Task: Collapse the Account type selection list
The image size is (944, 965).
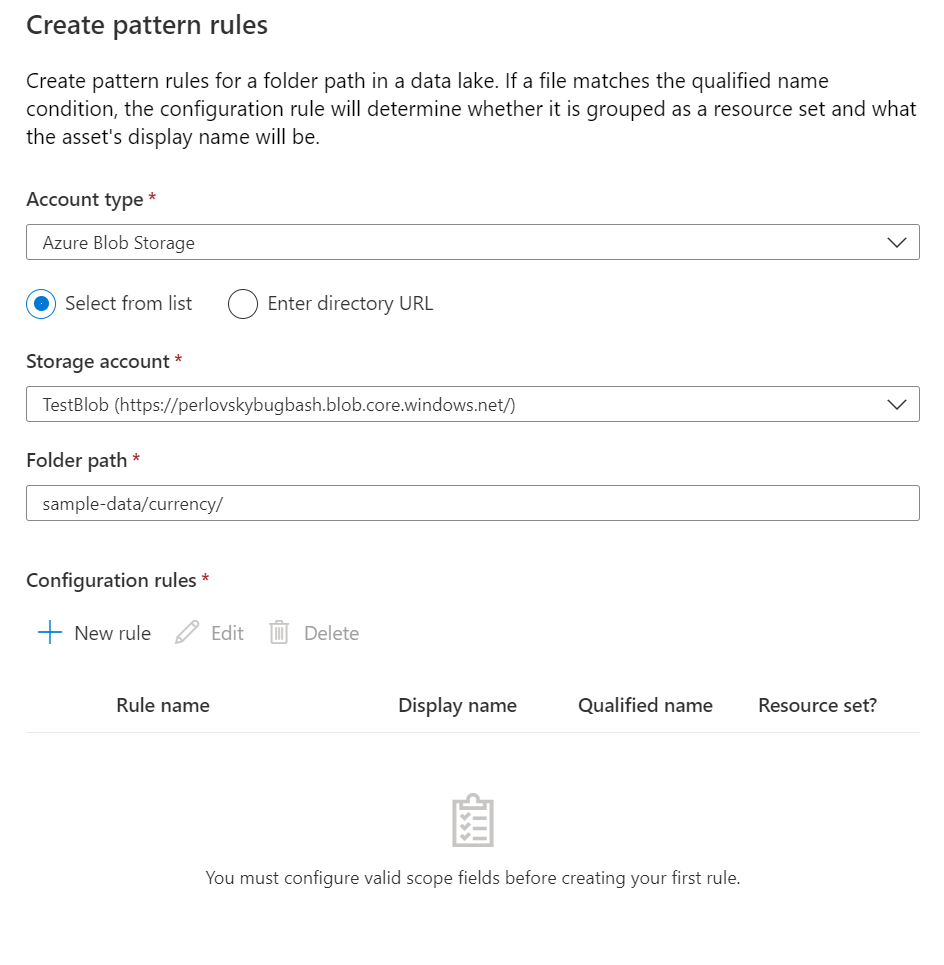Action: pos(899,242)
